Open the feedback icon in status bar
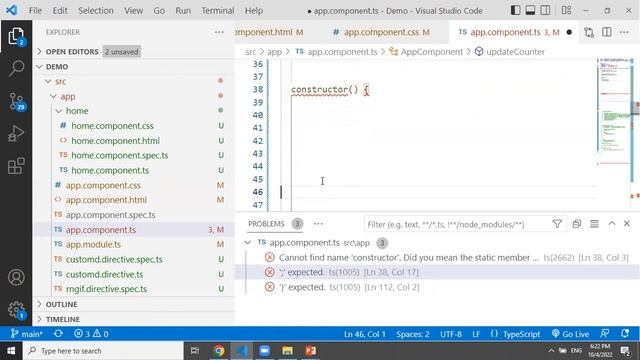640x360 pixels. click(604, 334)
